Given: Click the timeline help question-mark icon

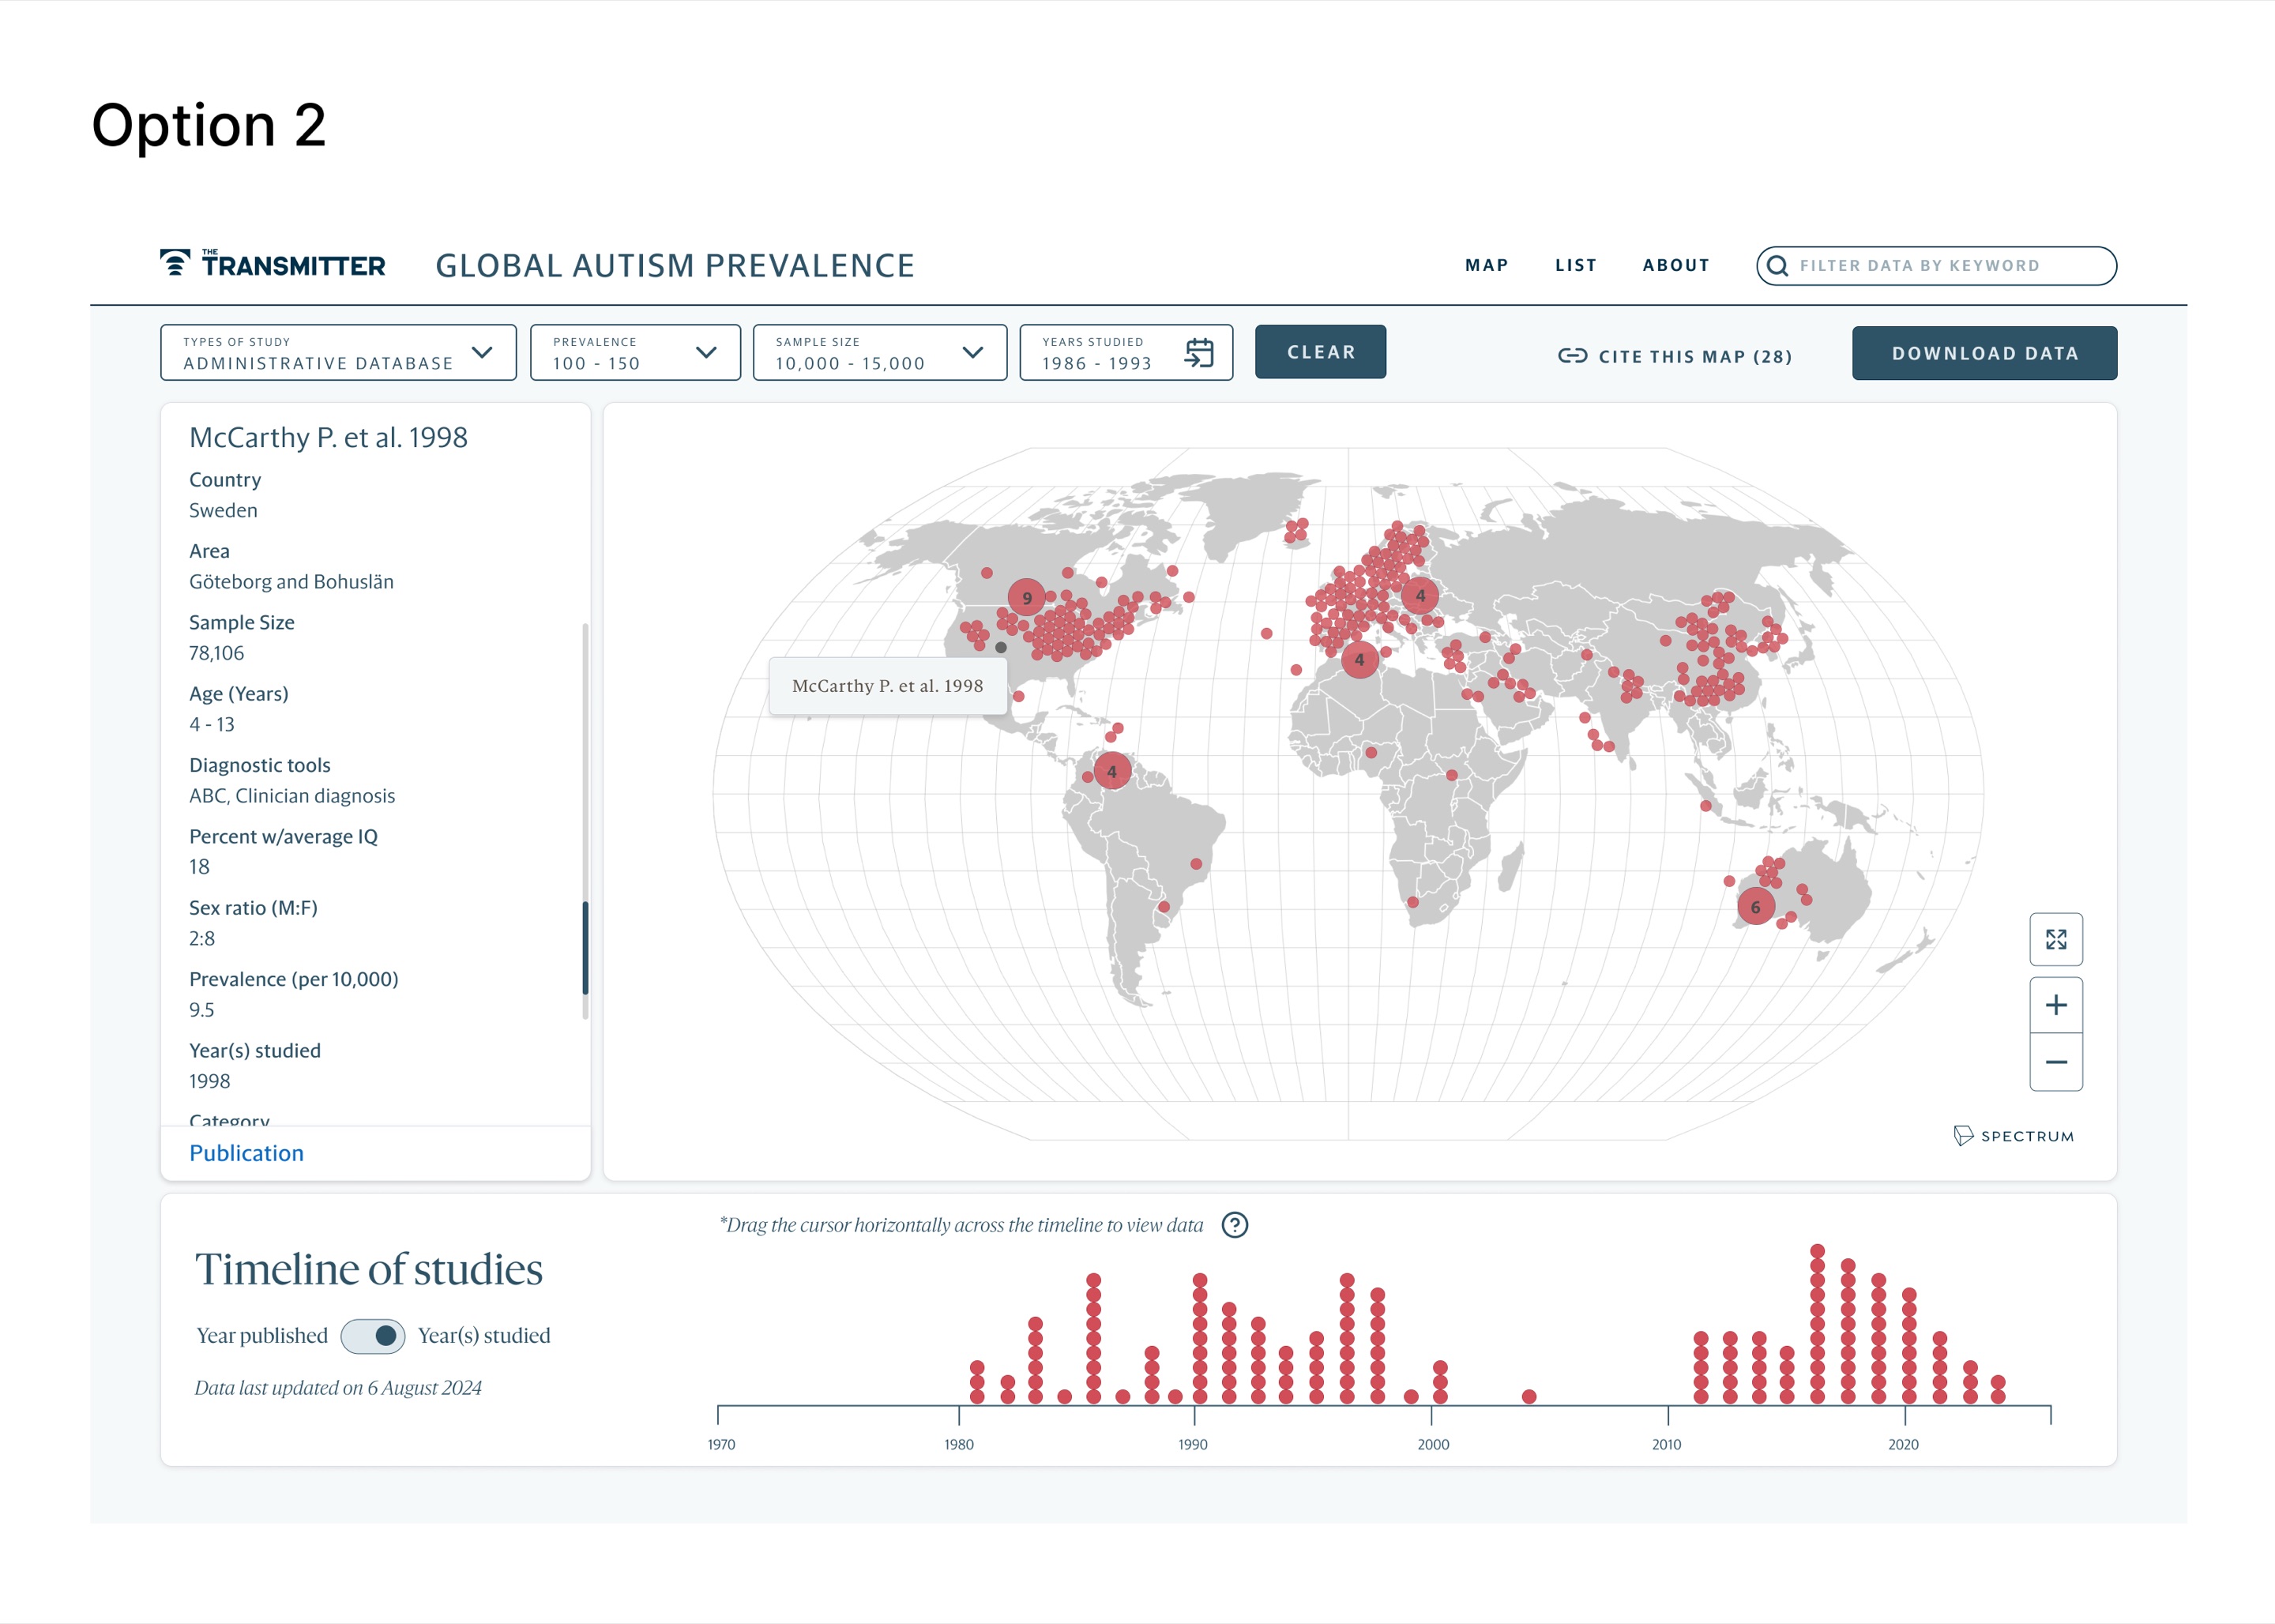Looking at the screenshot, I should tap(1235, 1225).
